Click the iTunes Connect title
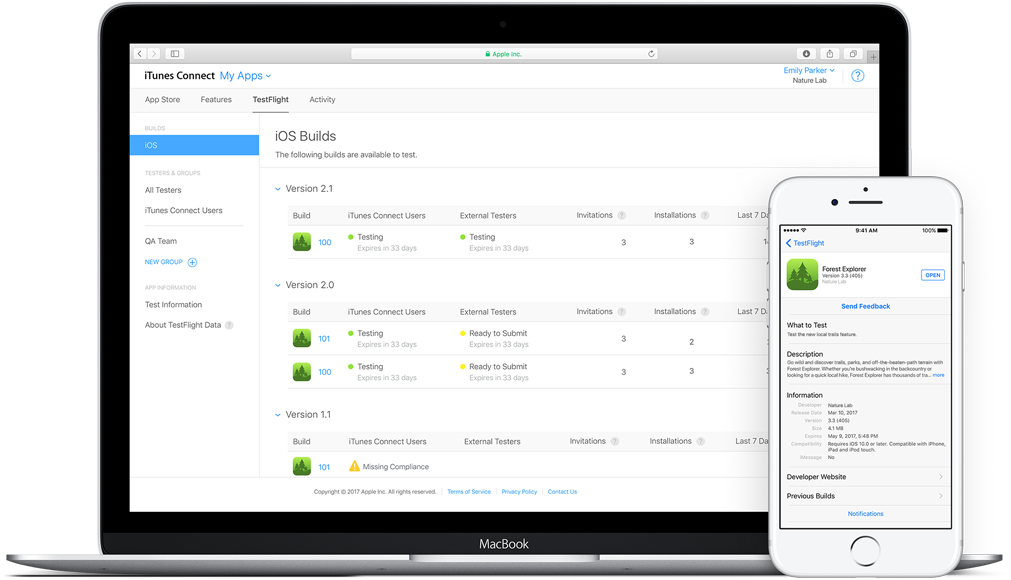The height and width of the screenshot is (580, 1011). point(179,75)
